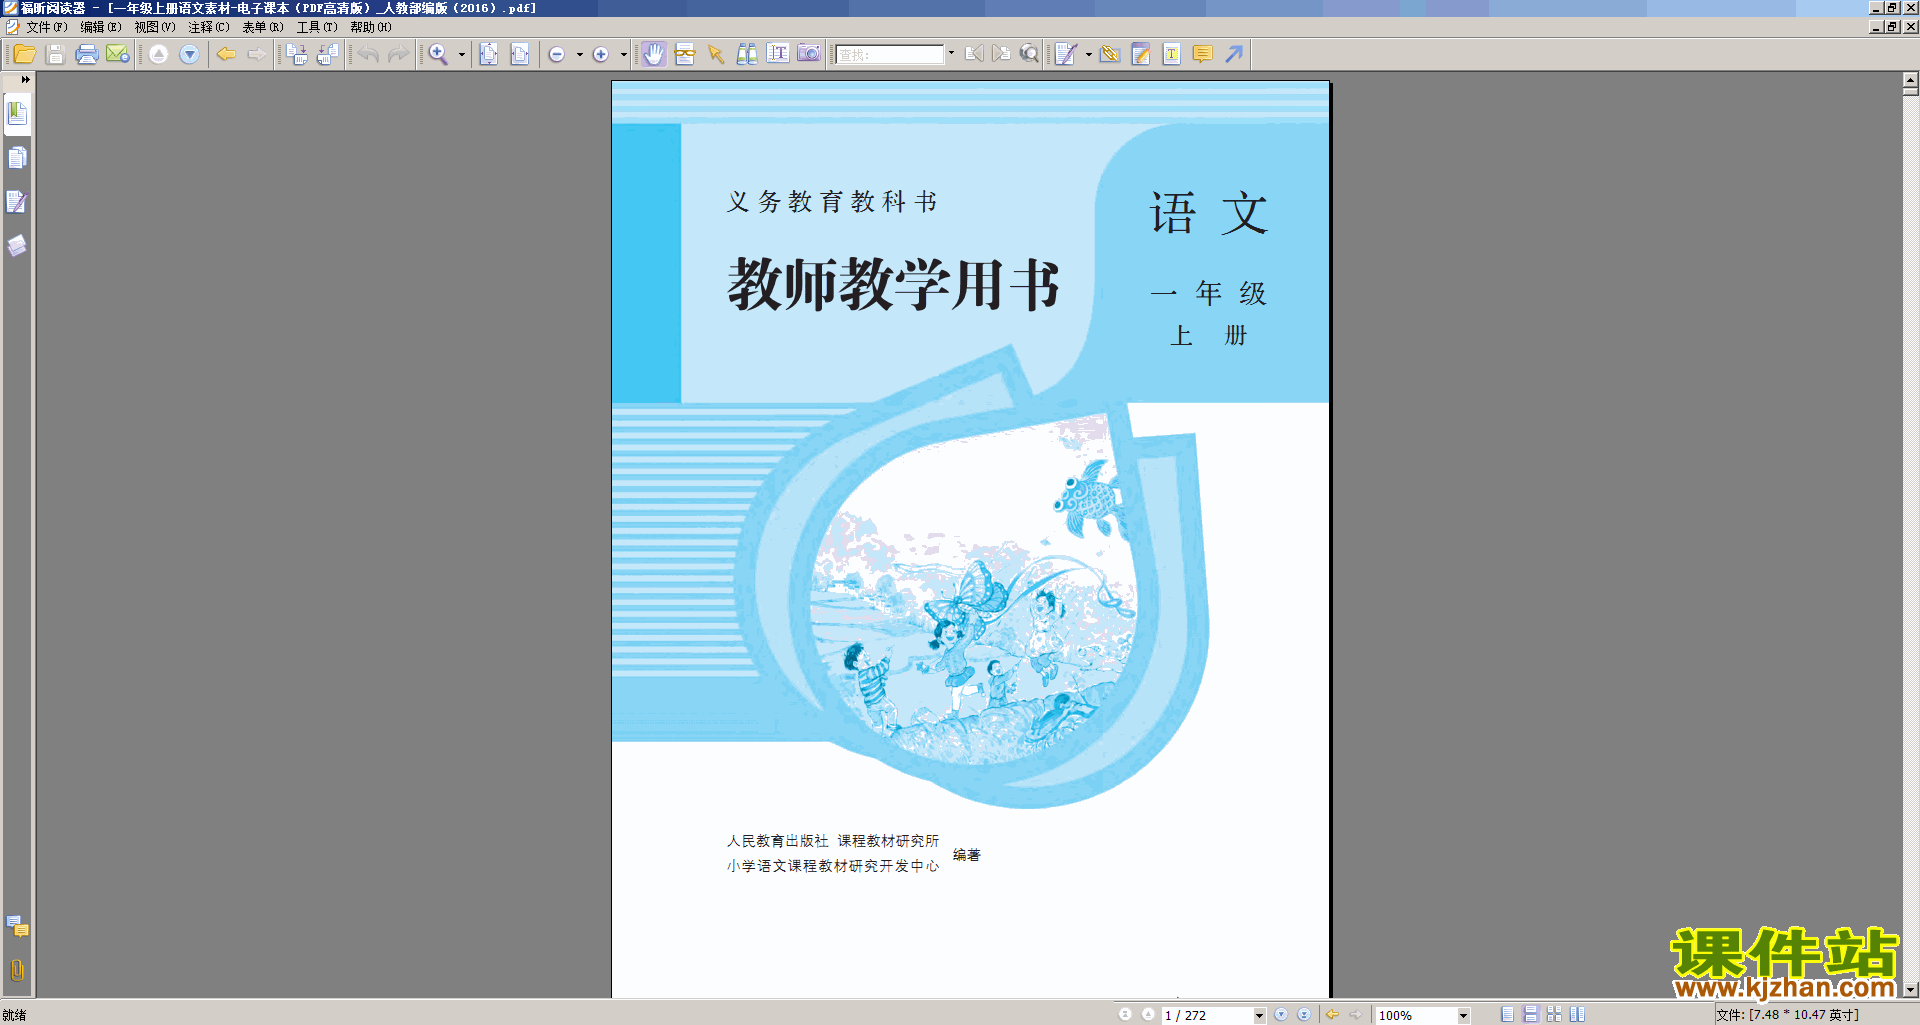Image resolution: width=1920 pixels, height=1025 pixels.
Task: Select the Typewriter text tool
Action: 1172,54
